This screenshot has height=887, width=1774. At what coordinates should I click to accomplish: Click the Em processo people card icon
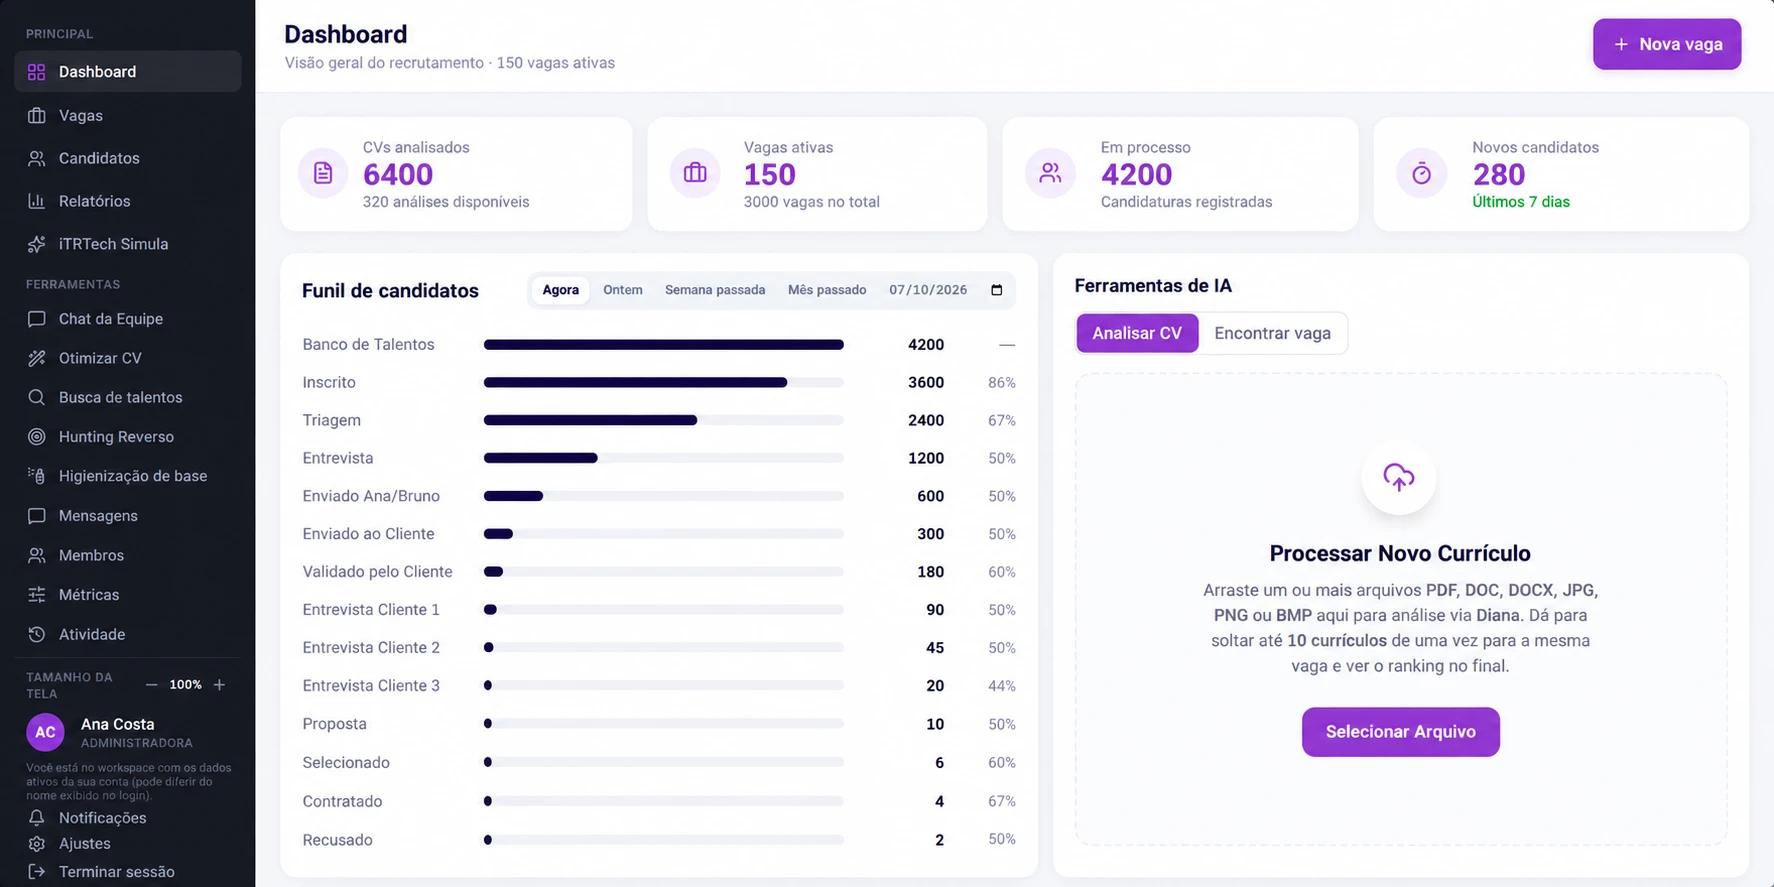point(1050,173)
